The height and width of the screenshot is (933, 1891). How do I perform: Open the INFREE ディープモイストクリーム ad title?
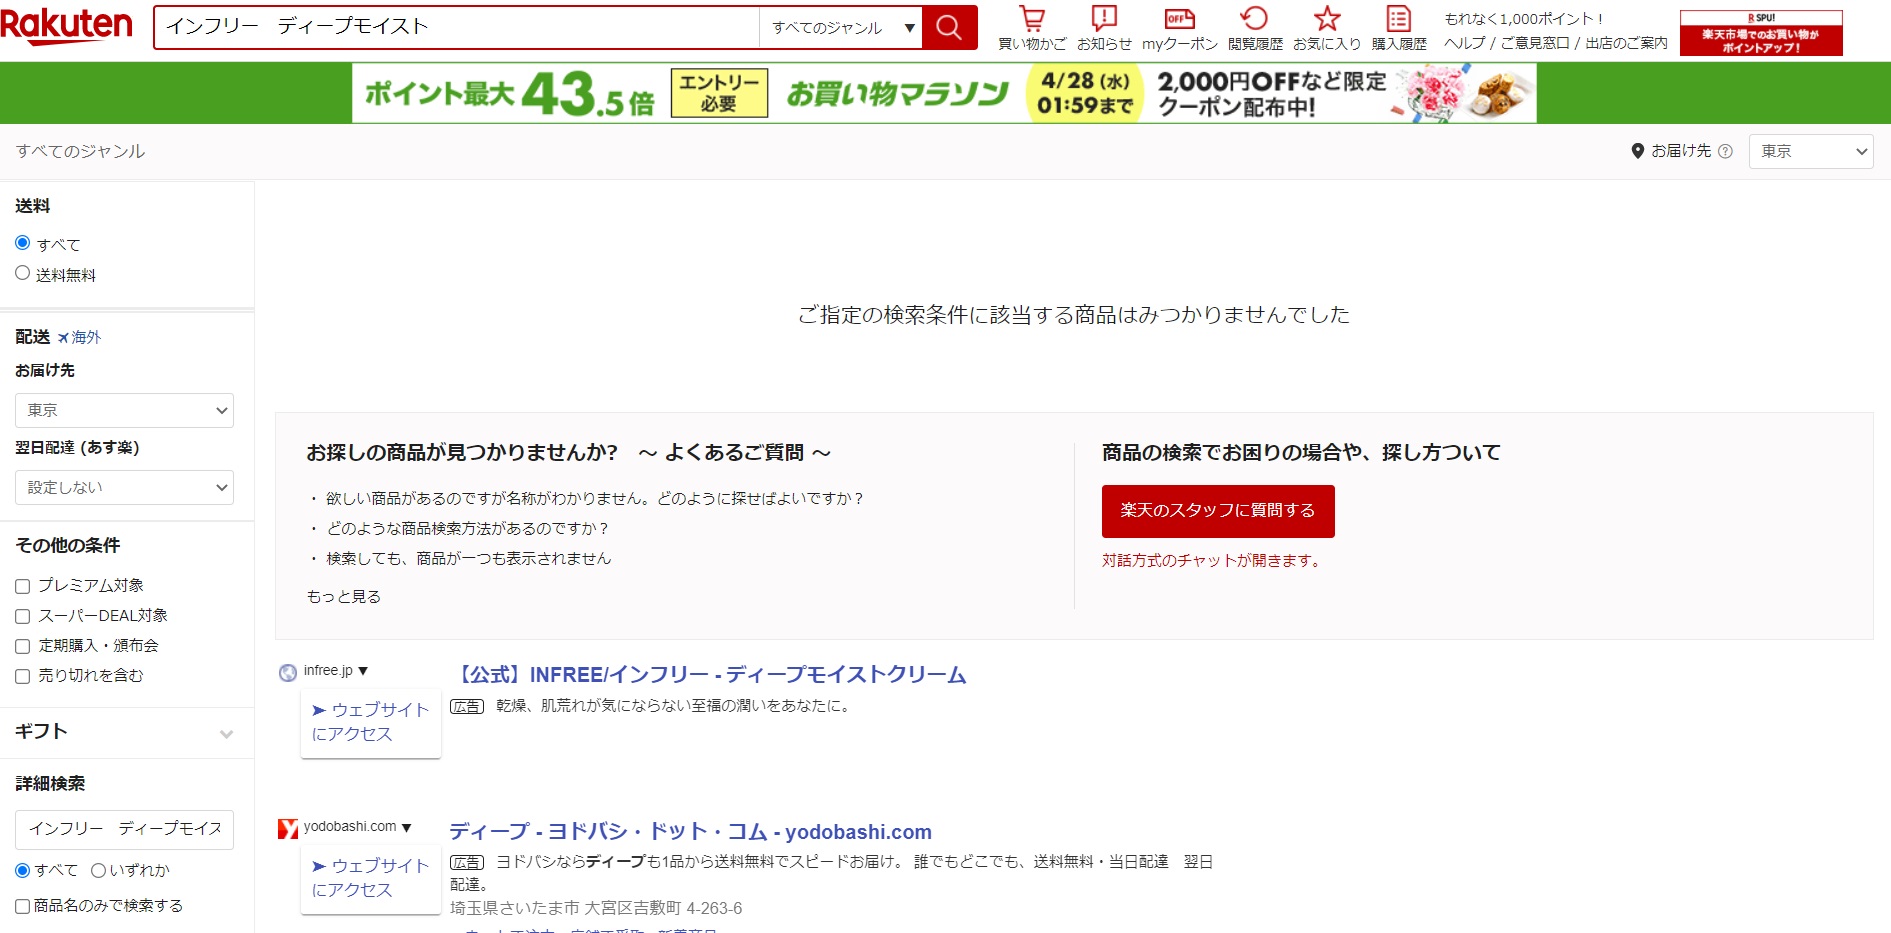[x=708, y=675]
